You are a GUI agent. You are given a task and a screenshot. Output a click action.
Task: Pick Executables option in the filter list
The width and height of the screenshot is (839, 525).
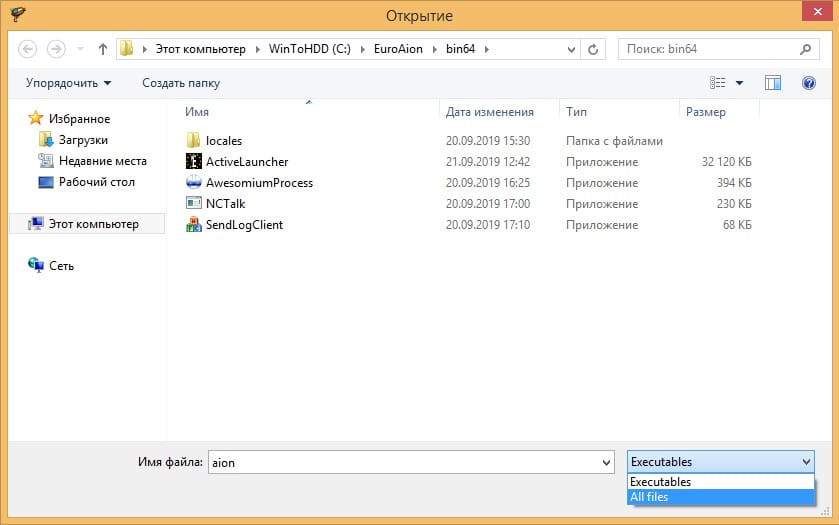coord(660,482)
